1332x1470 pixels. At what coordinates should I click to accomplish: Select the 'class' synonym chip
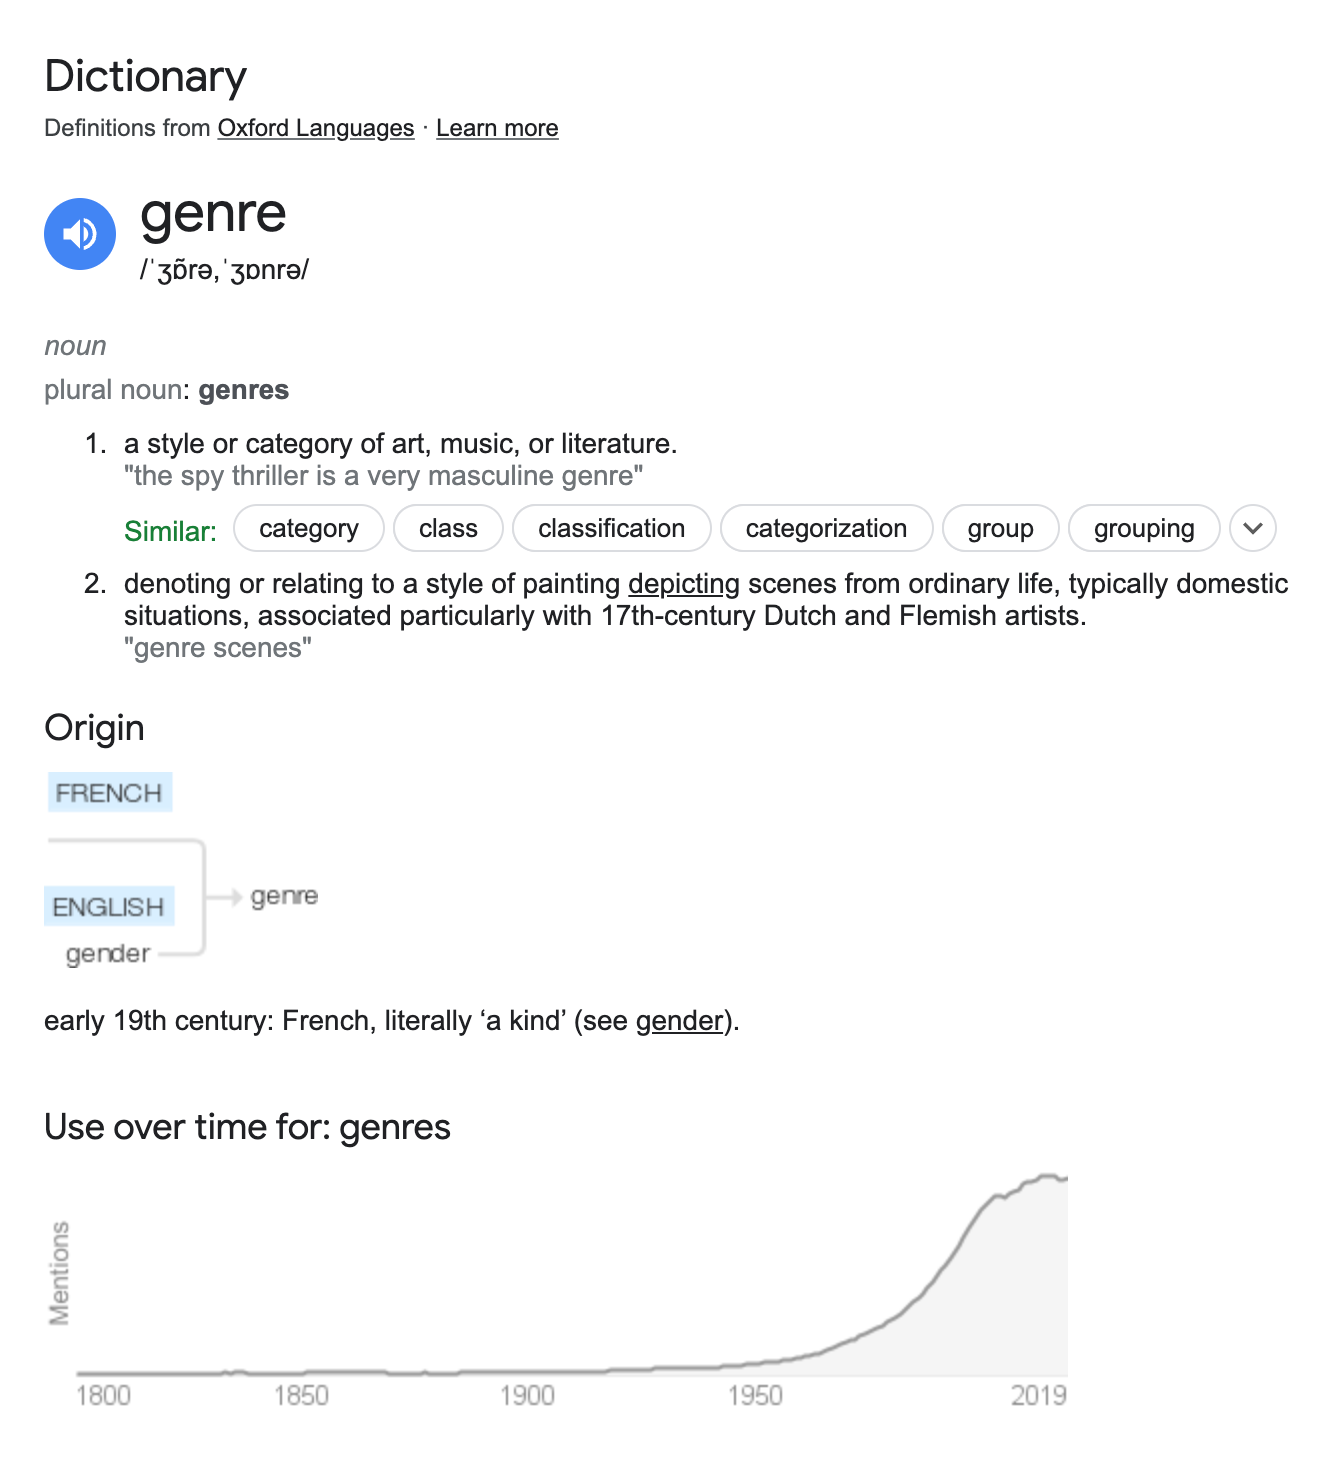pos(448,528)
